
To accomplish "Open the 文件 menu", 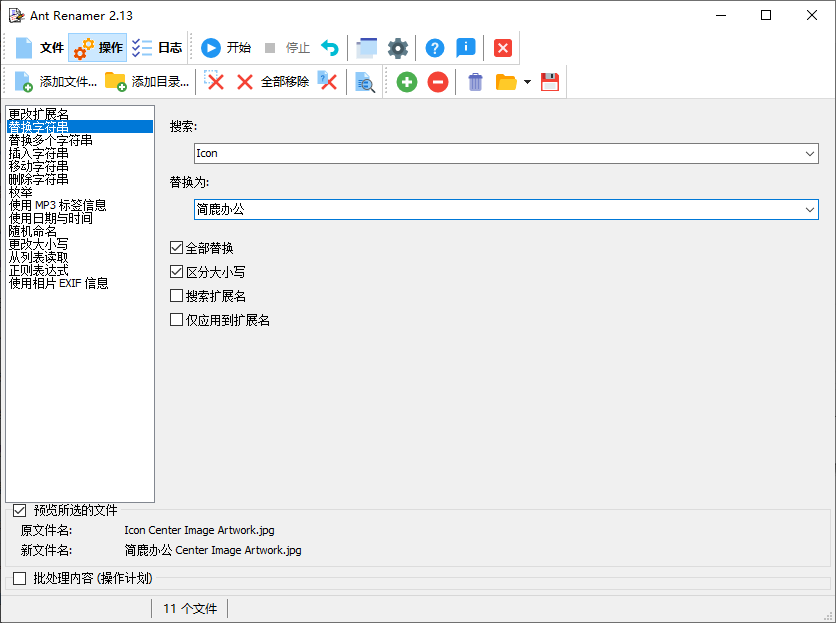I will tap(44, 47).
